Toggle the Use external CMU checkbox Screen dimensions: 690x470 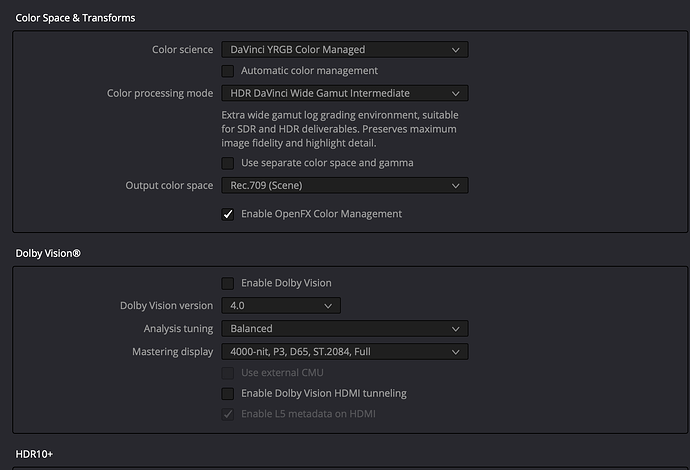(228, 373)
